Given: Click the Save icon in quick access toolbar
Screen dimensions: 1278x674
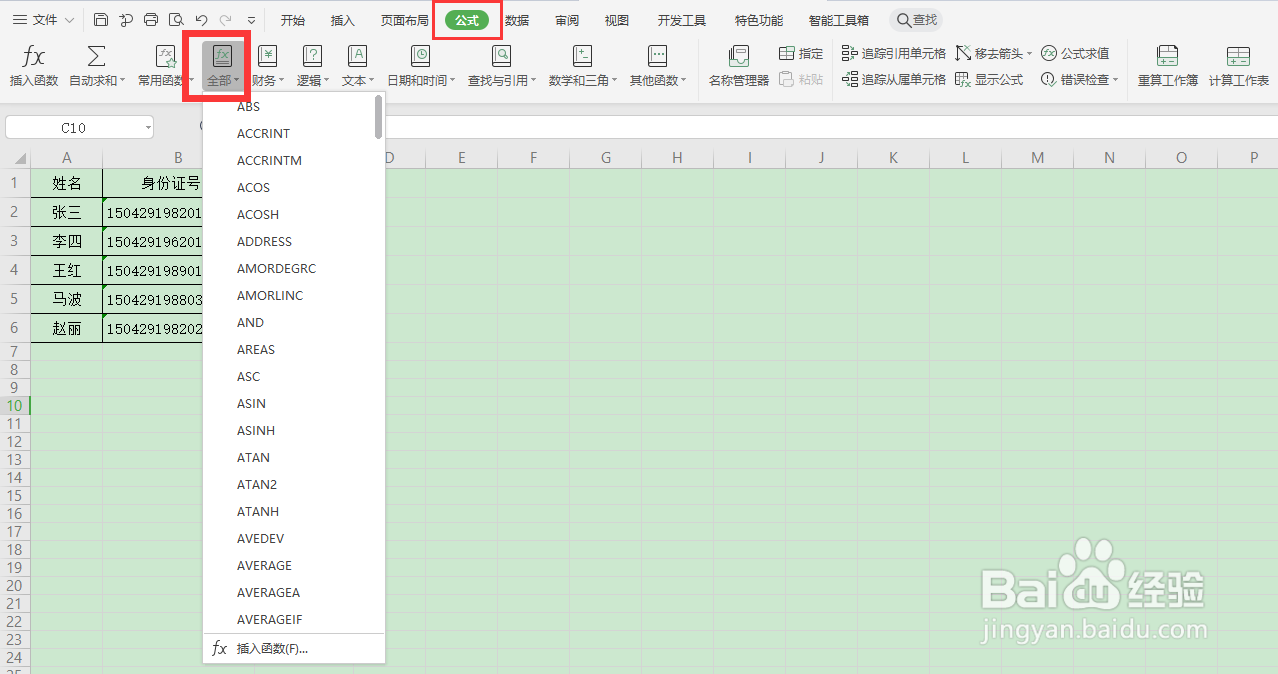Looking at the screenshot, I should pos(101,20).
